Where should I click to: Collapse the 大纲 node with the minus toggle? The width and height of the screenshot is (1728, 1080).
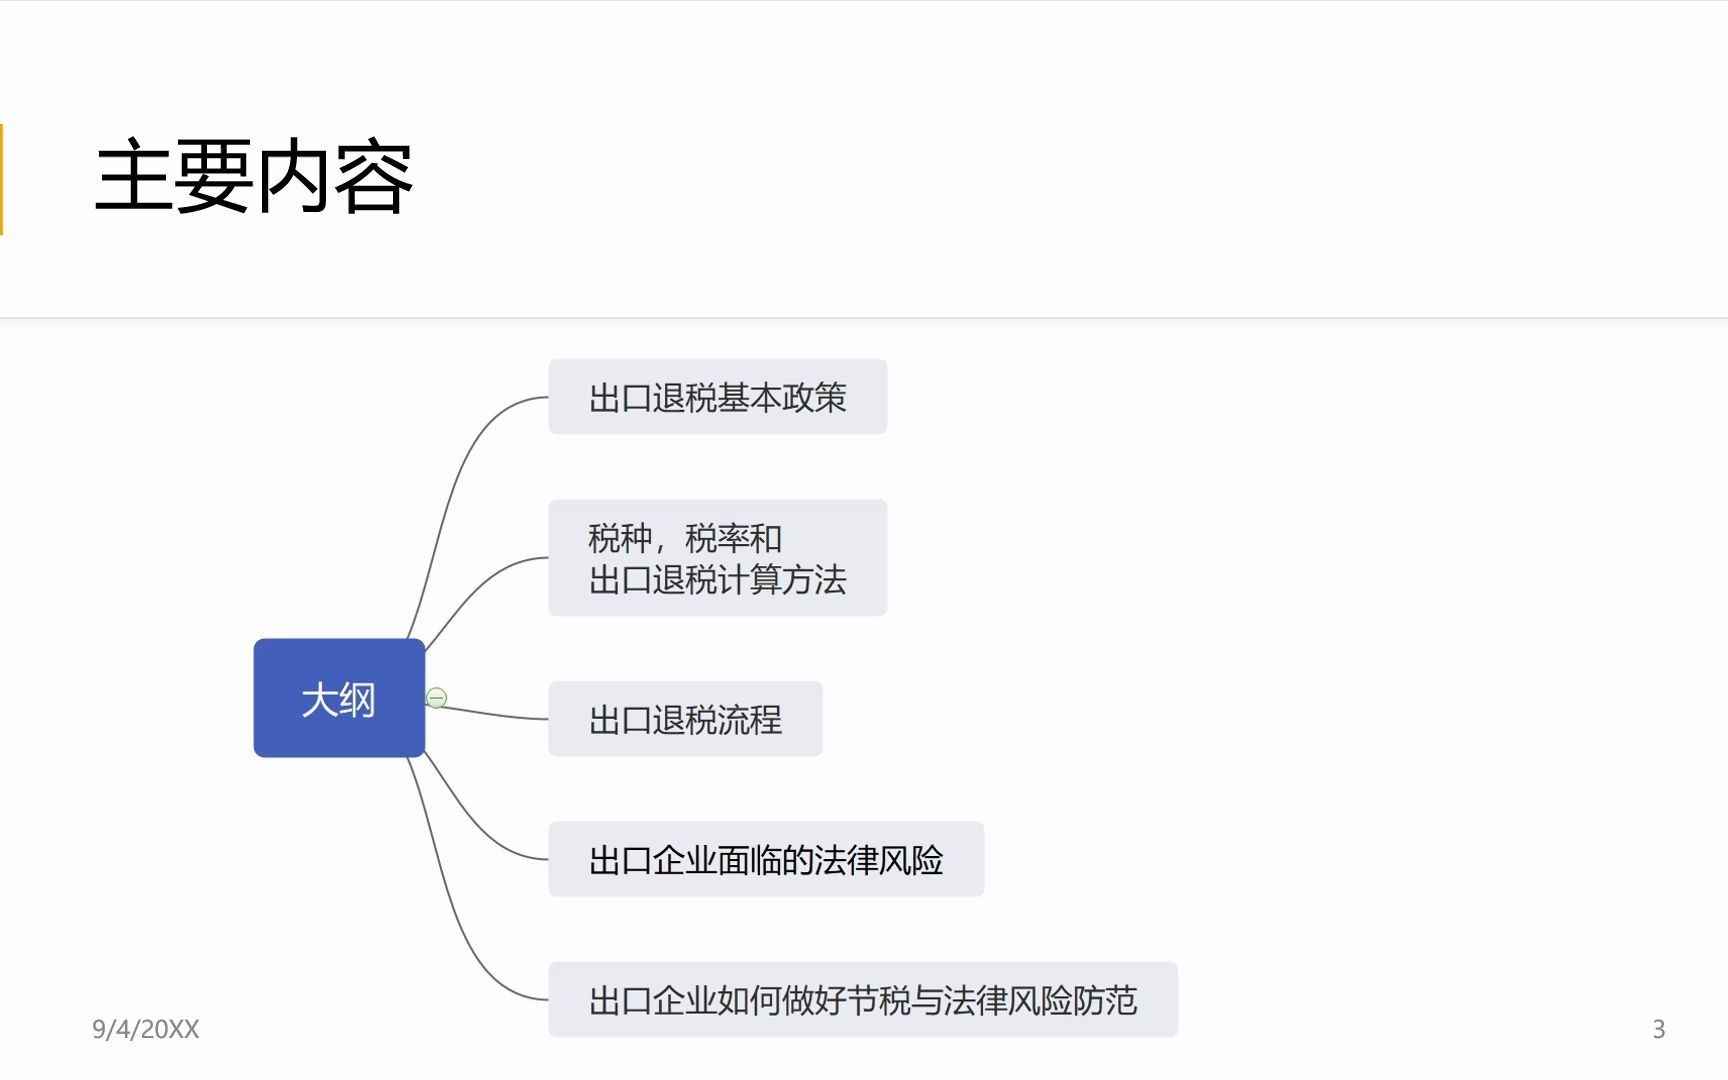pos(436,698)
